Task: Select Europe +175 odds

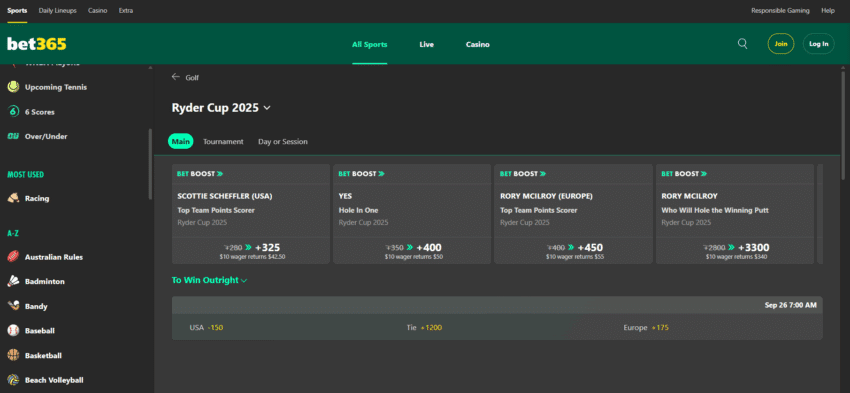Action: coord(646,327)
